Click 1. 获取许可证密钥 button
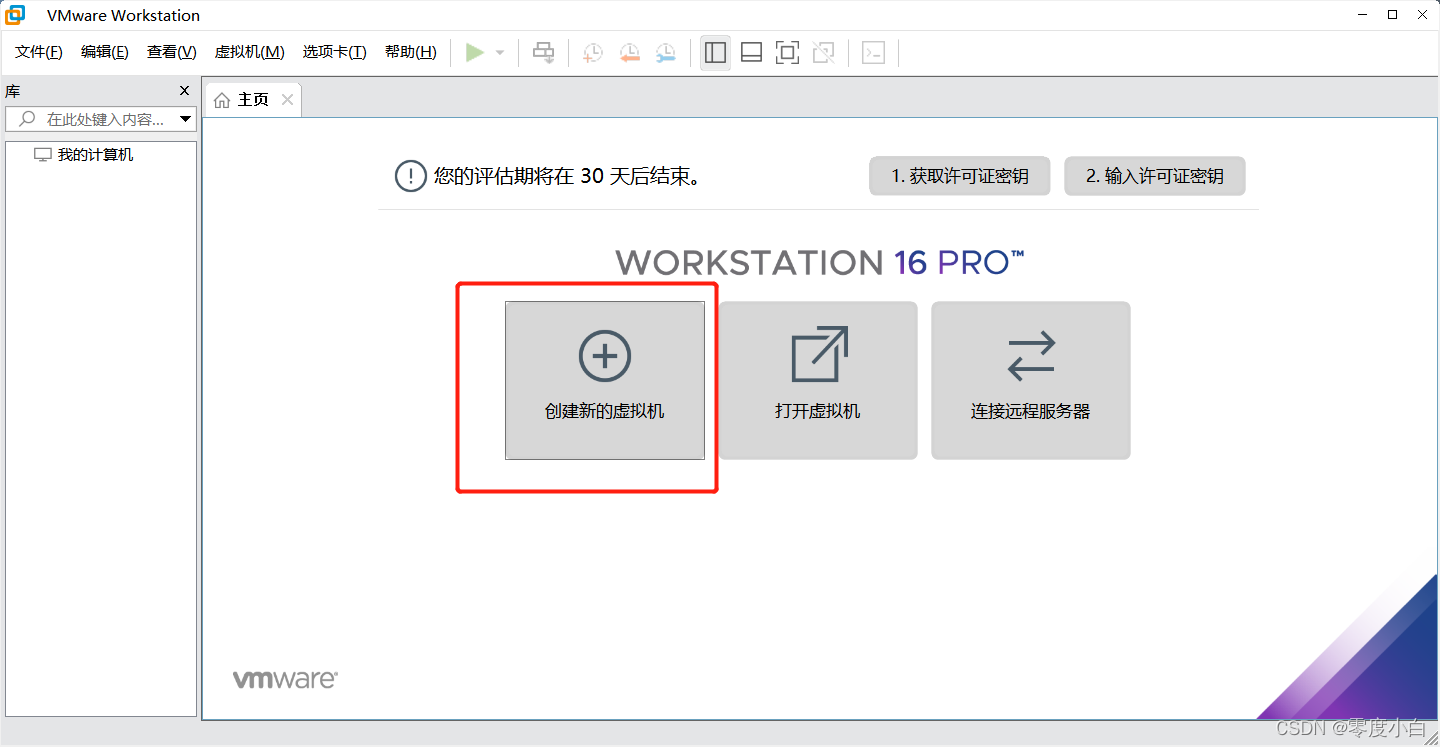This screenshot has width=1440, height=747. (960, 176)
